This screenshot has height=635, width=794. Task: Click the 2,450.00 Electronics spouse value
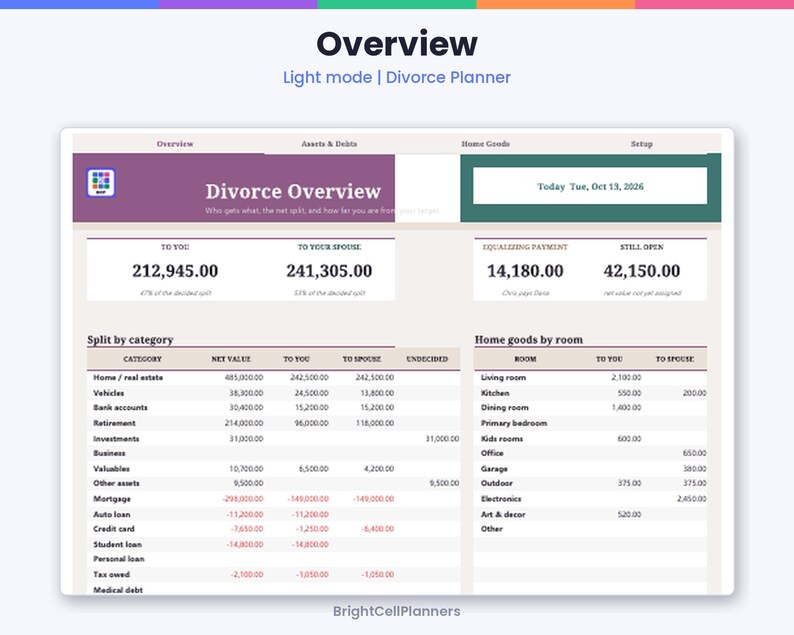click(x=691, y=499)
